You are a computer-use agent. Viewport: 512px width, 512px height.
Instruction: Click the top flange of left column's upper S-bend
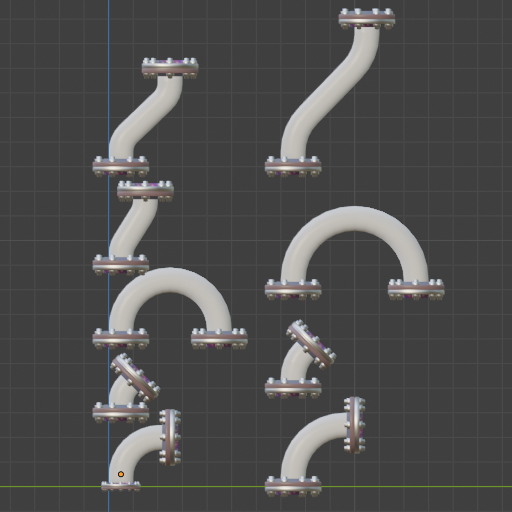[170, 68]
